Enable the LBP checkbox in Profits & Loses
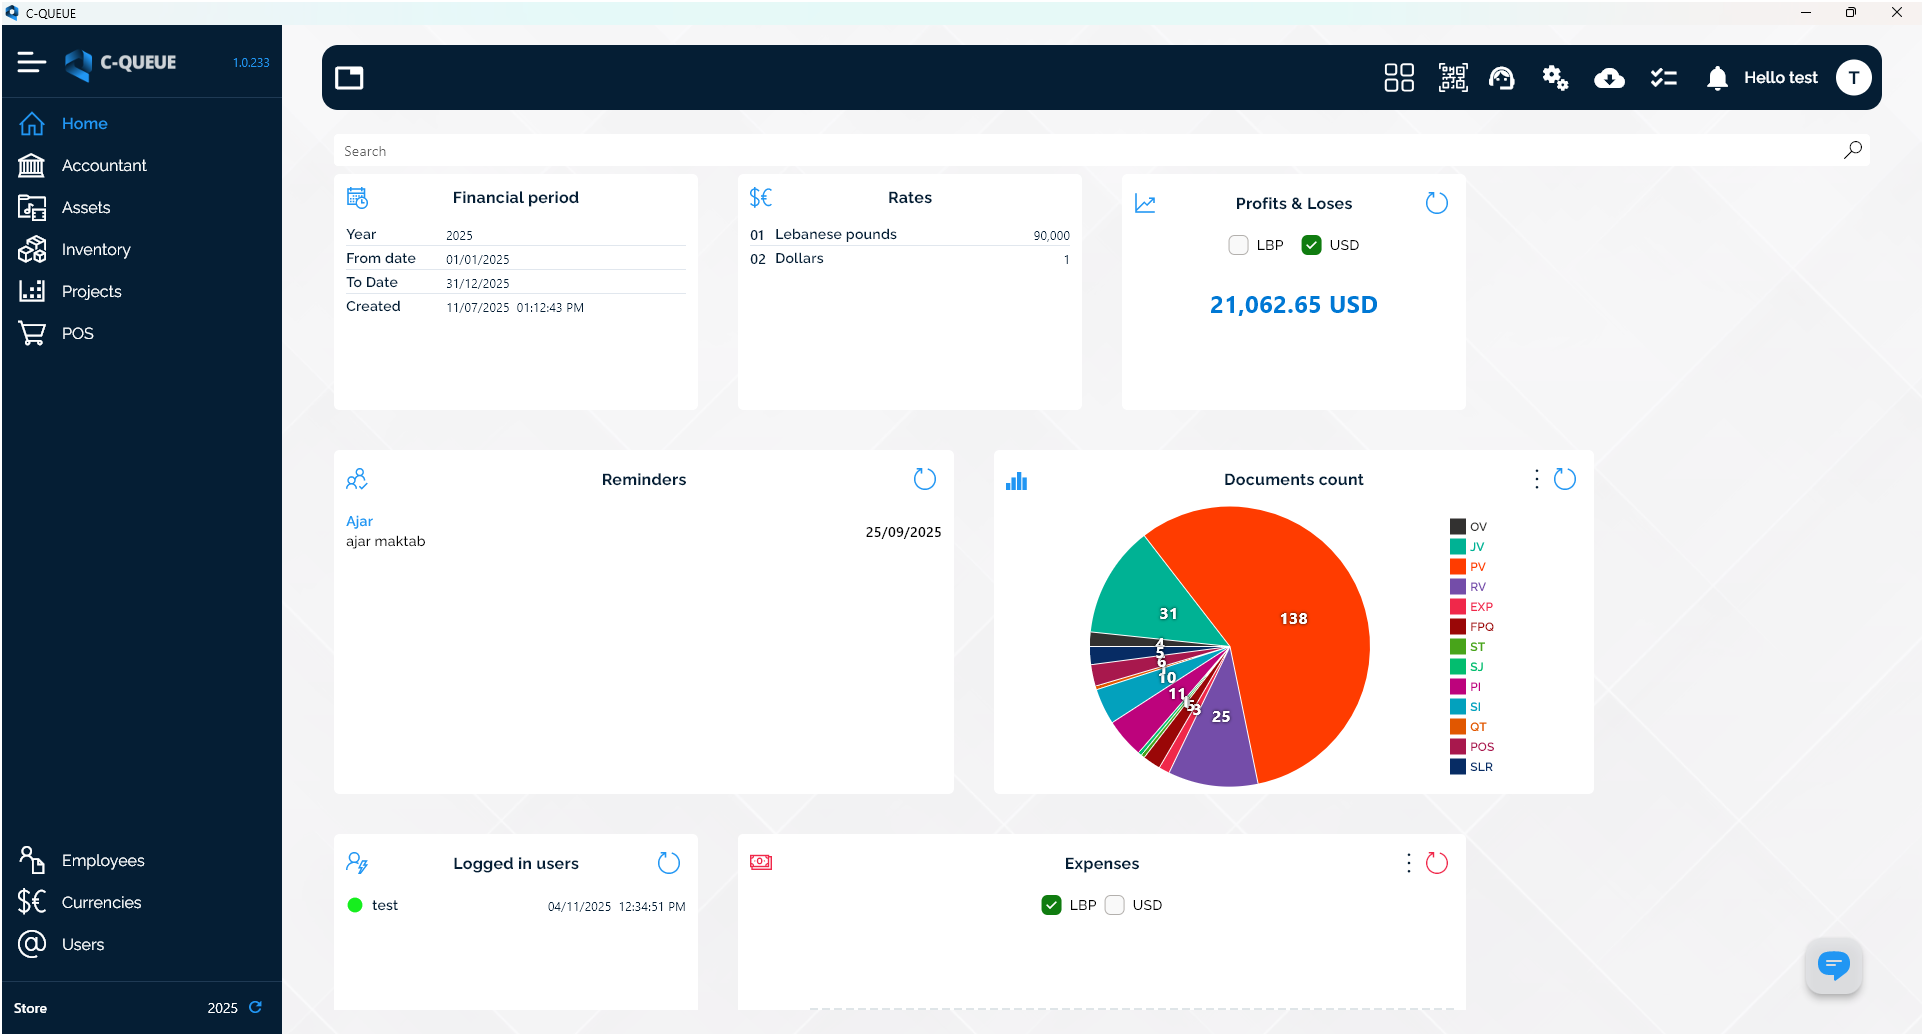The height and width of the screenshot is (1036, 1924). (x=1238, y=244)
